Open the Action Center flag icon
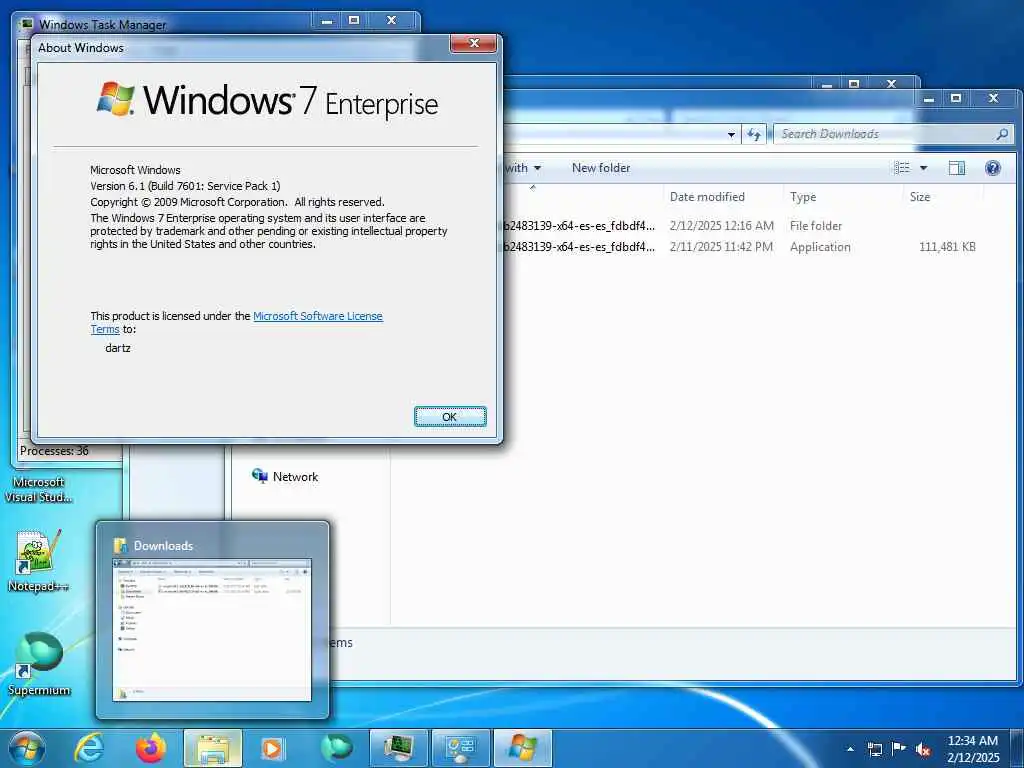Viewport: 1024px width, 768px height. tap(899, 749)
